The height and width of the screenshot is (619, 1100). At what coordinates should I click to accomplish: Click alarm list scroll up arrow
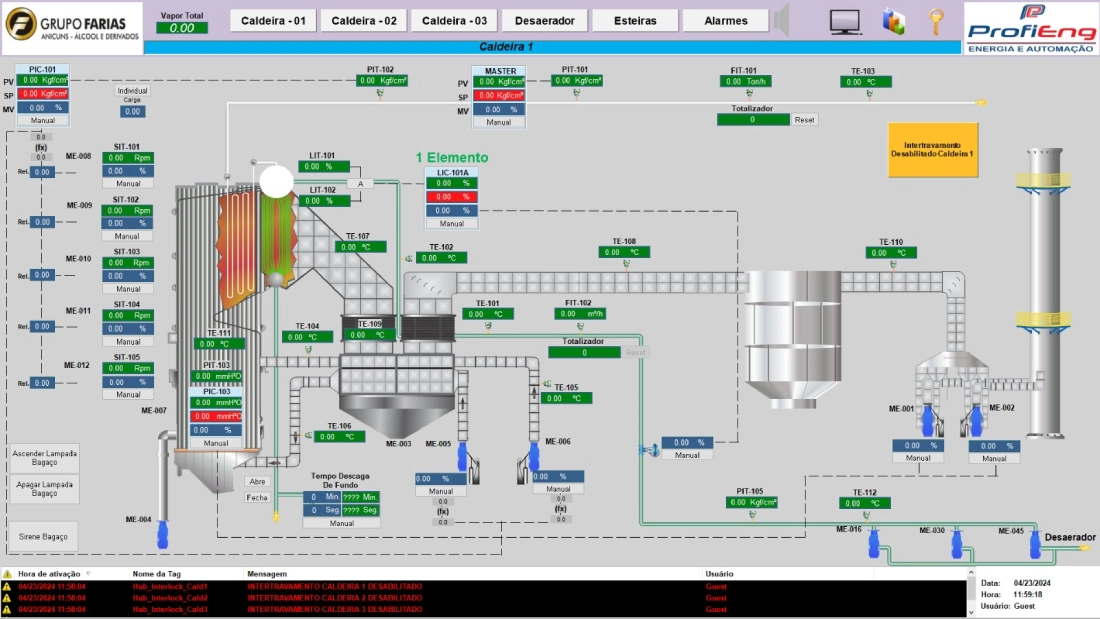[x=971, y=573]
